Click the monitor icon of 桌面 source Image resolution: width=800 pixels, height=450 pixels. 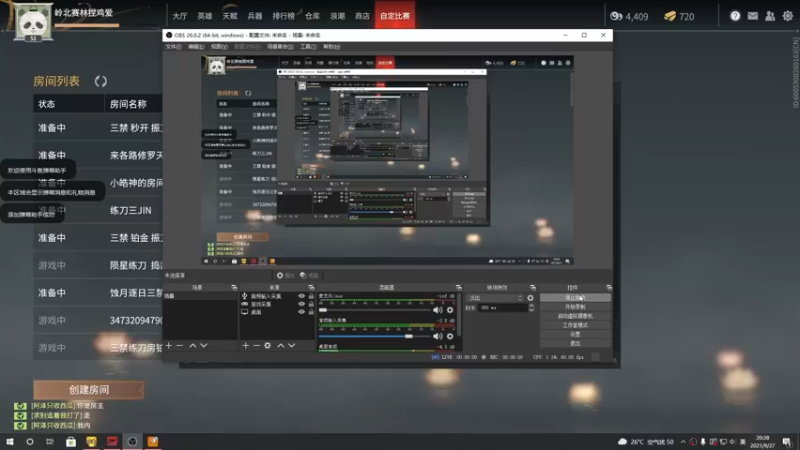[244, 312]
